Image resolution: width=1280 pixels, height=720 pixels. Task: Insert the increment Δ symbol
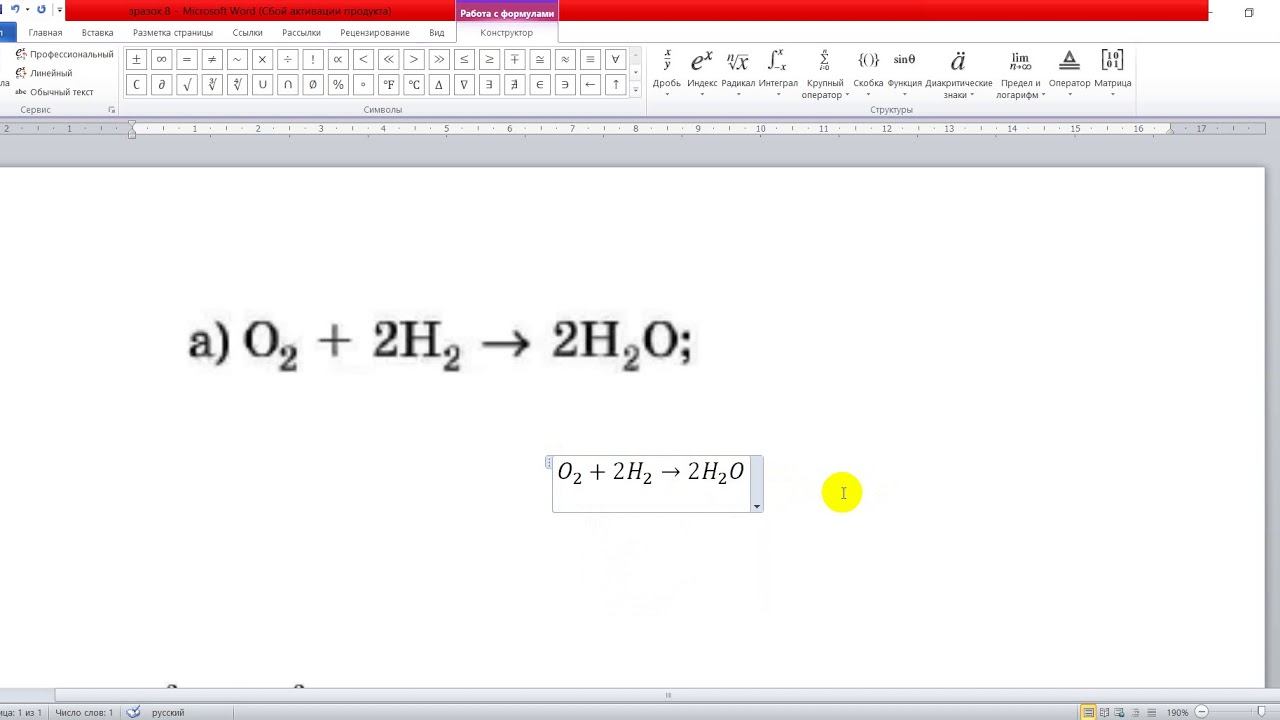tap(439, 85)
